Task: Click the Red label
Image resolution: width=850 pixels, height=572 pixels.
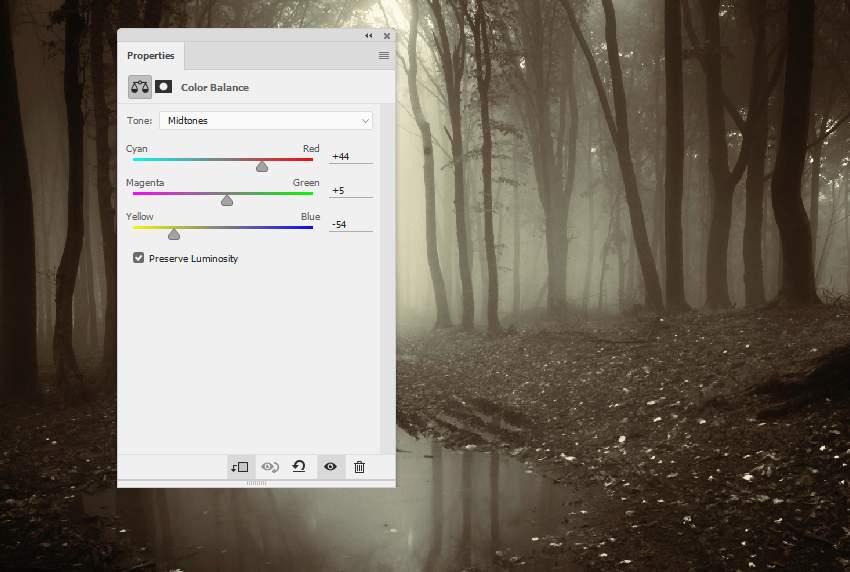Action: point(311,149)
